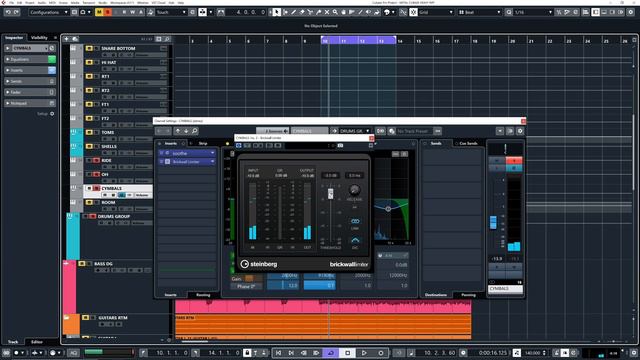Click the Panning tab in Sends
The width and height of the screenshot is (640, 360).
pos(468,295)
